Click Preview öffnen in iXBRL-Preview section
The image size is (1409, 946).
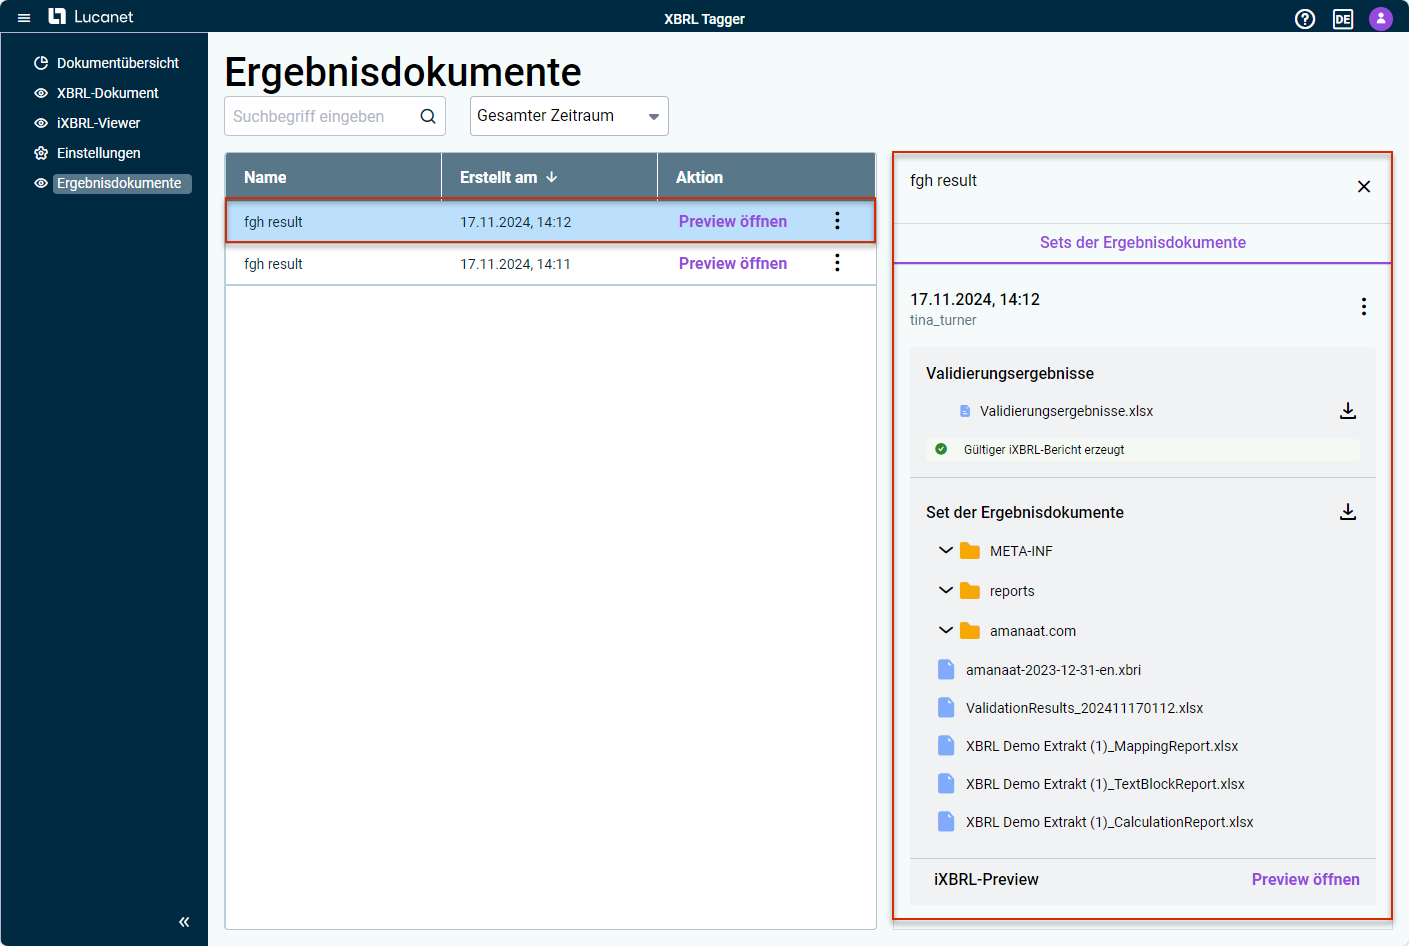(x=1305, y=880)
